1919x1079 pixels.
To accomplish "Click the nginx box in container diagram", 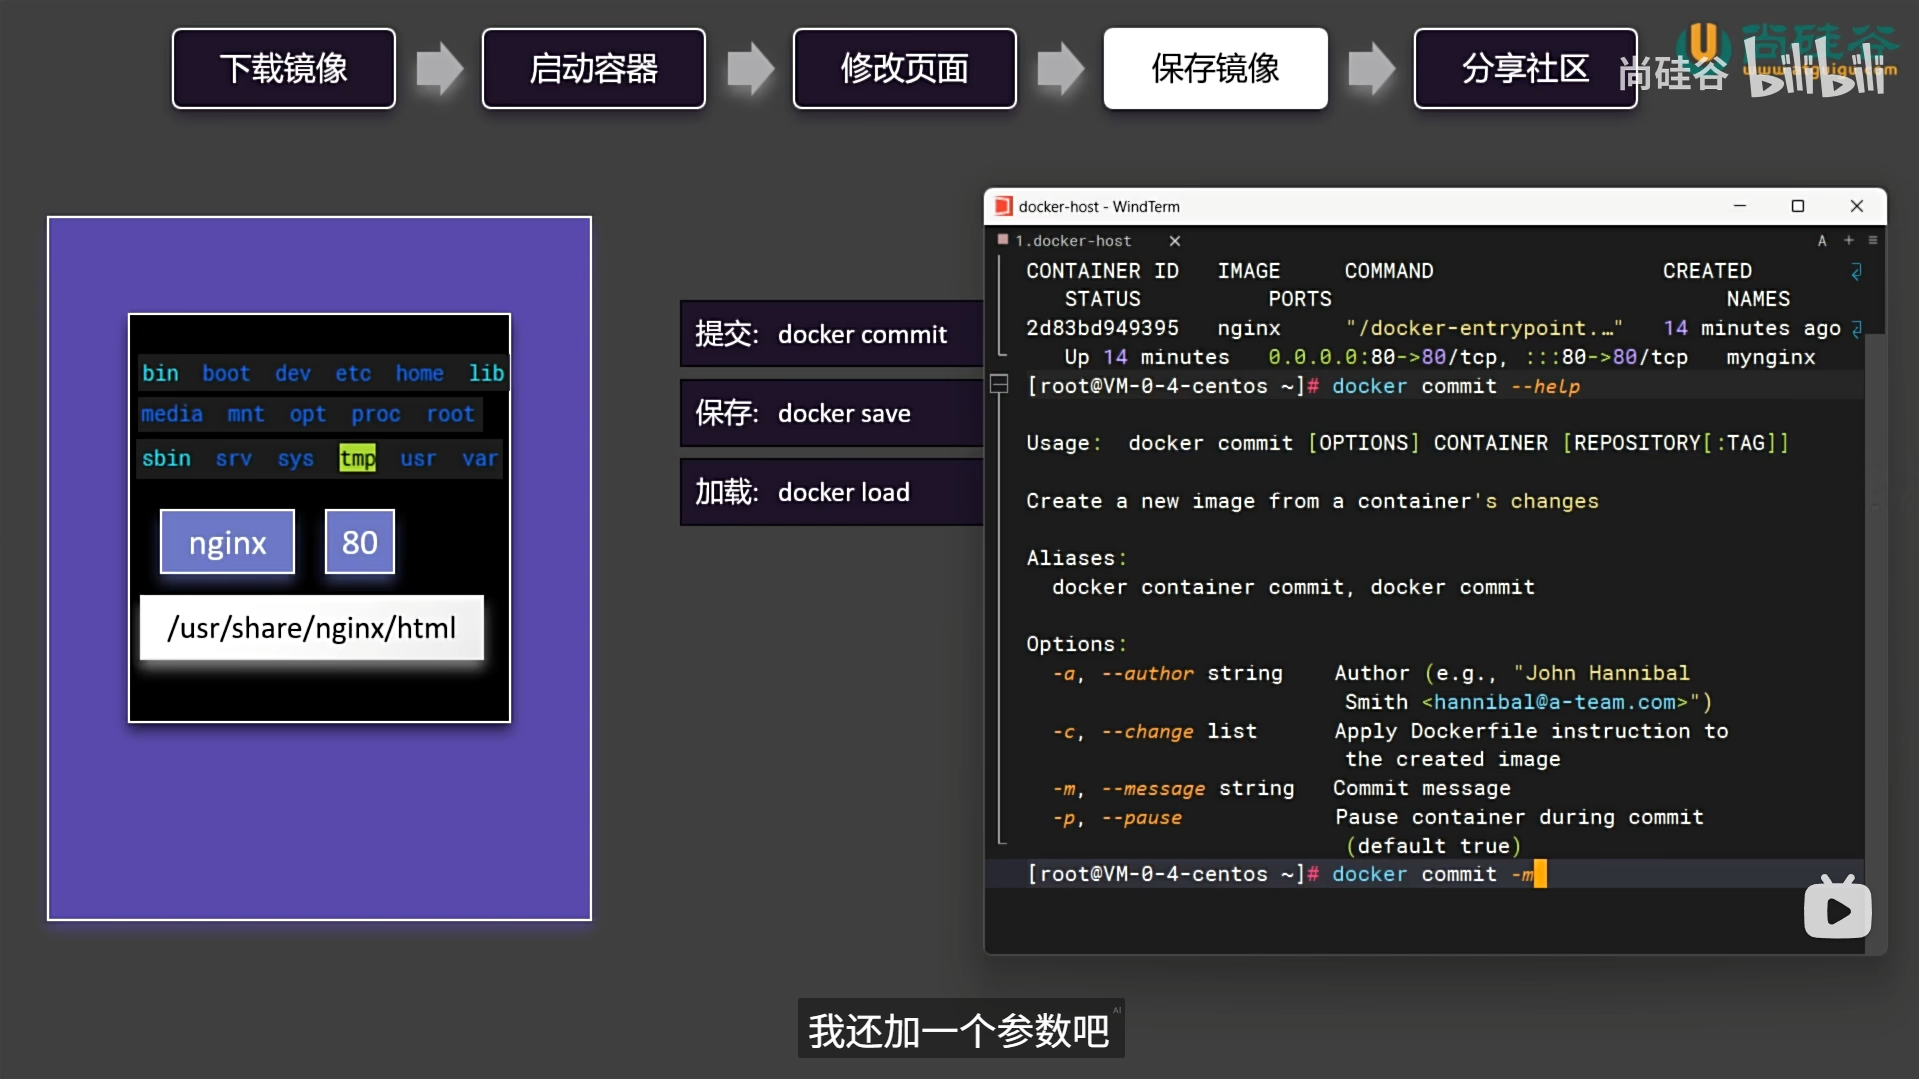I will 228,542.
